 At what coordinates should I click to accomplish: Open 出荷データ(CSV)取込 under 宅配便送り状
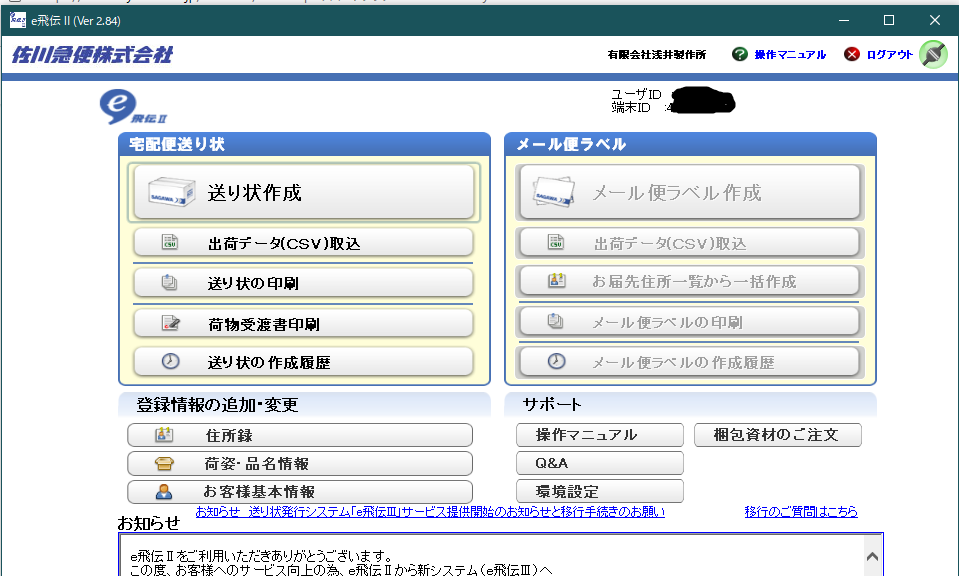coord(303,243)
